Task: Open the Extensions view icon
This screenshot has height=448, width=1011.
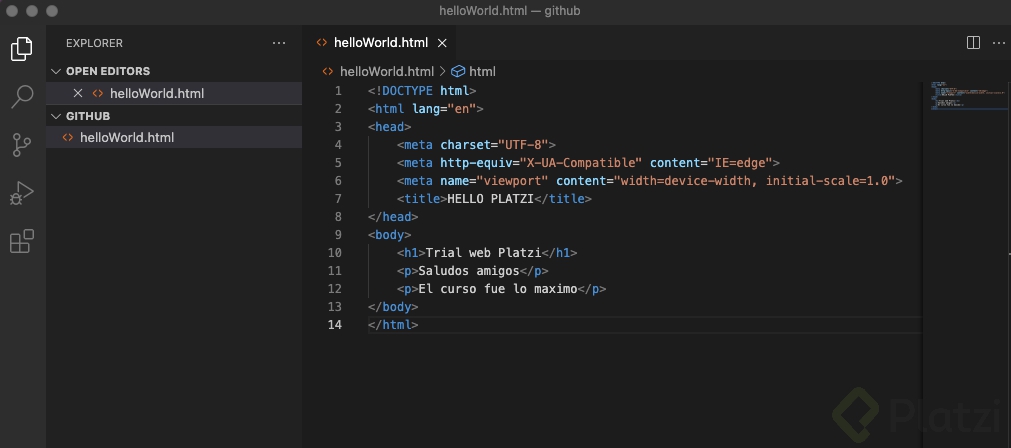Action: 22,241
